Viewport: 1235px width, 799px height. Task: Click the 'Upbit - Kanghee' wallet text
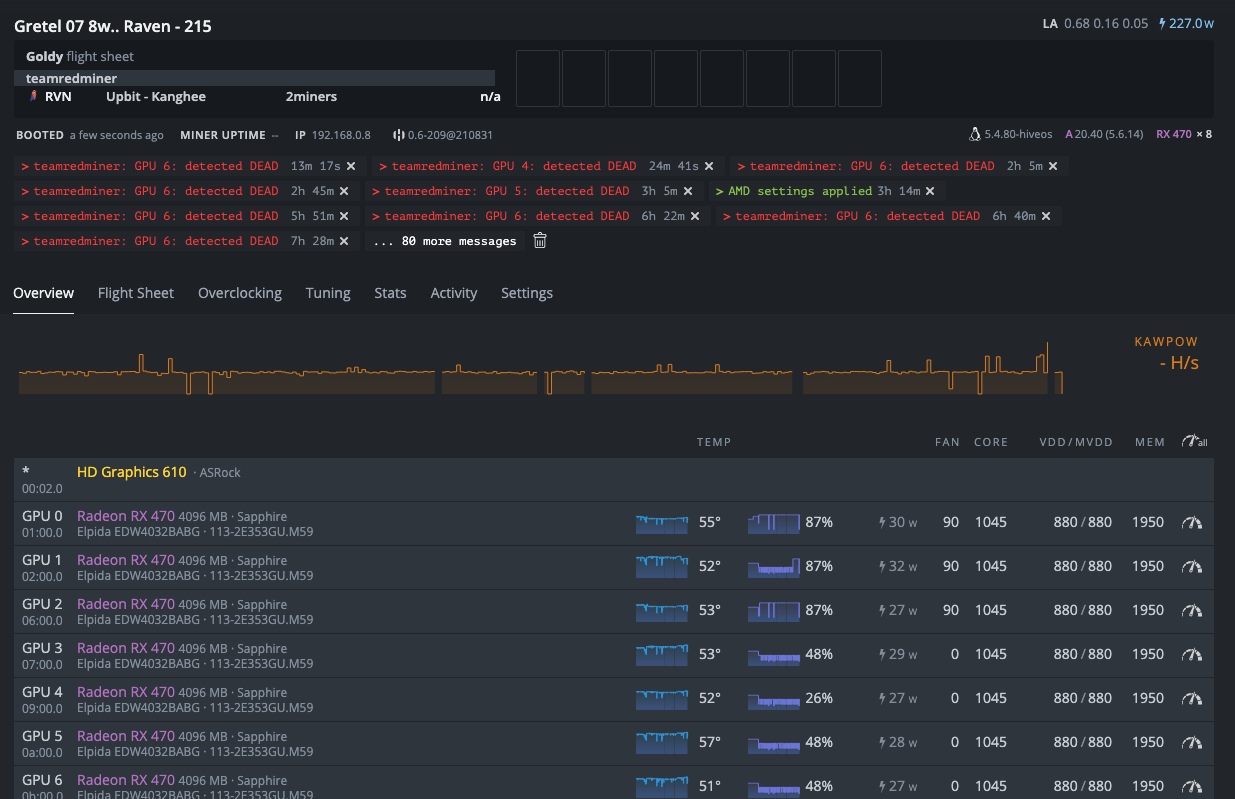click(156, 97)
